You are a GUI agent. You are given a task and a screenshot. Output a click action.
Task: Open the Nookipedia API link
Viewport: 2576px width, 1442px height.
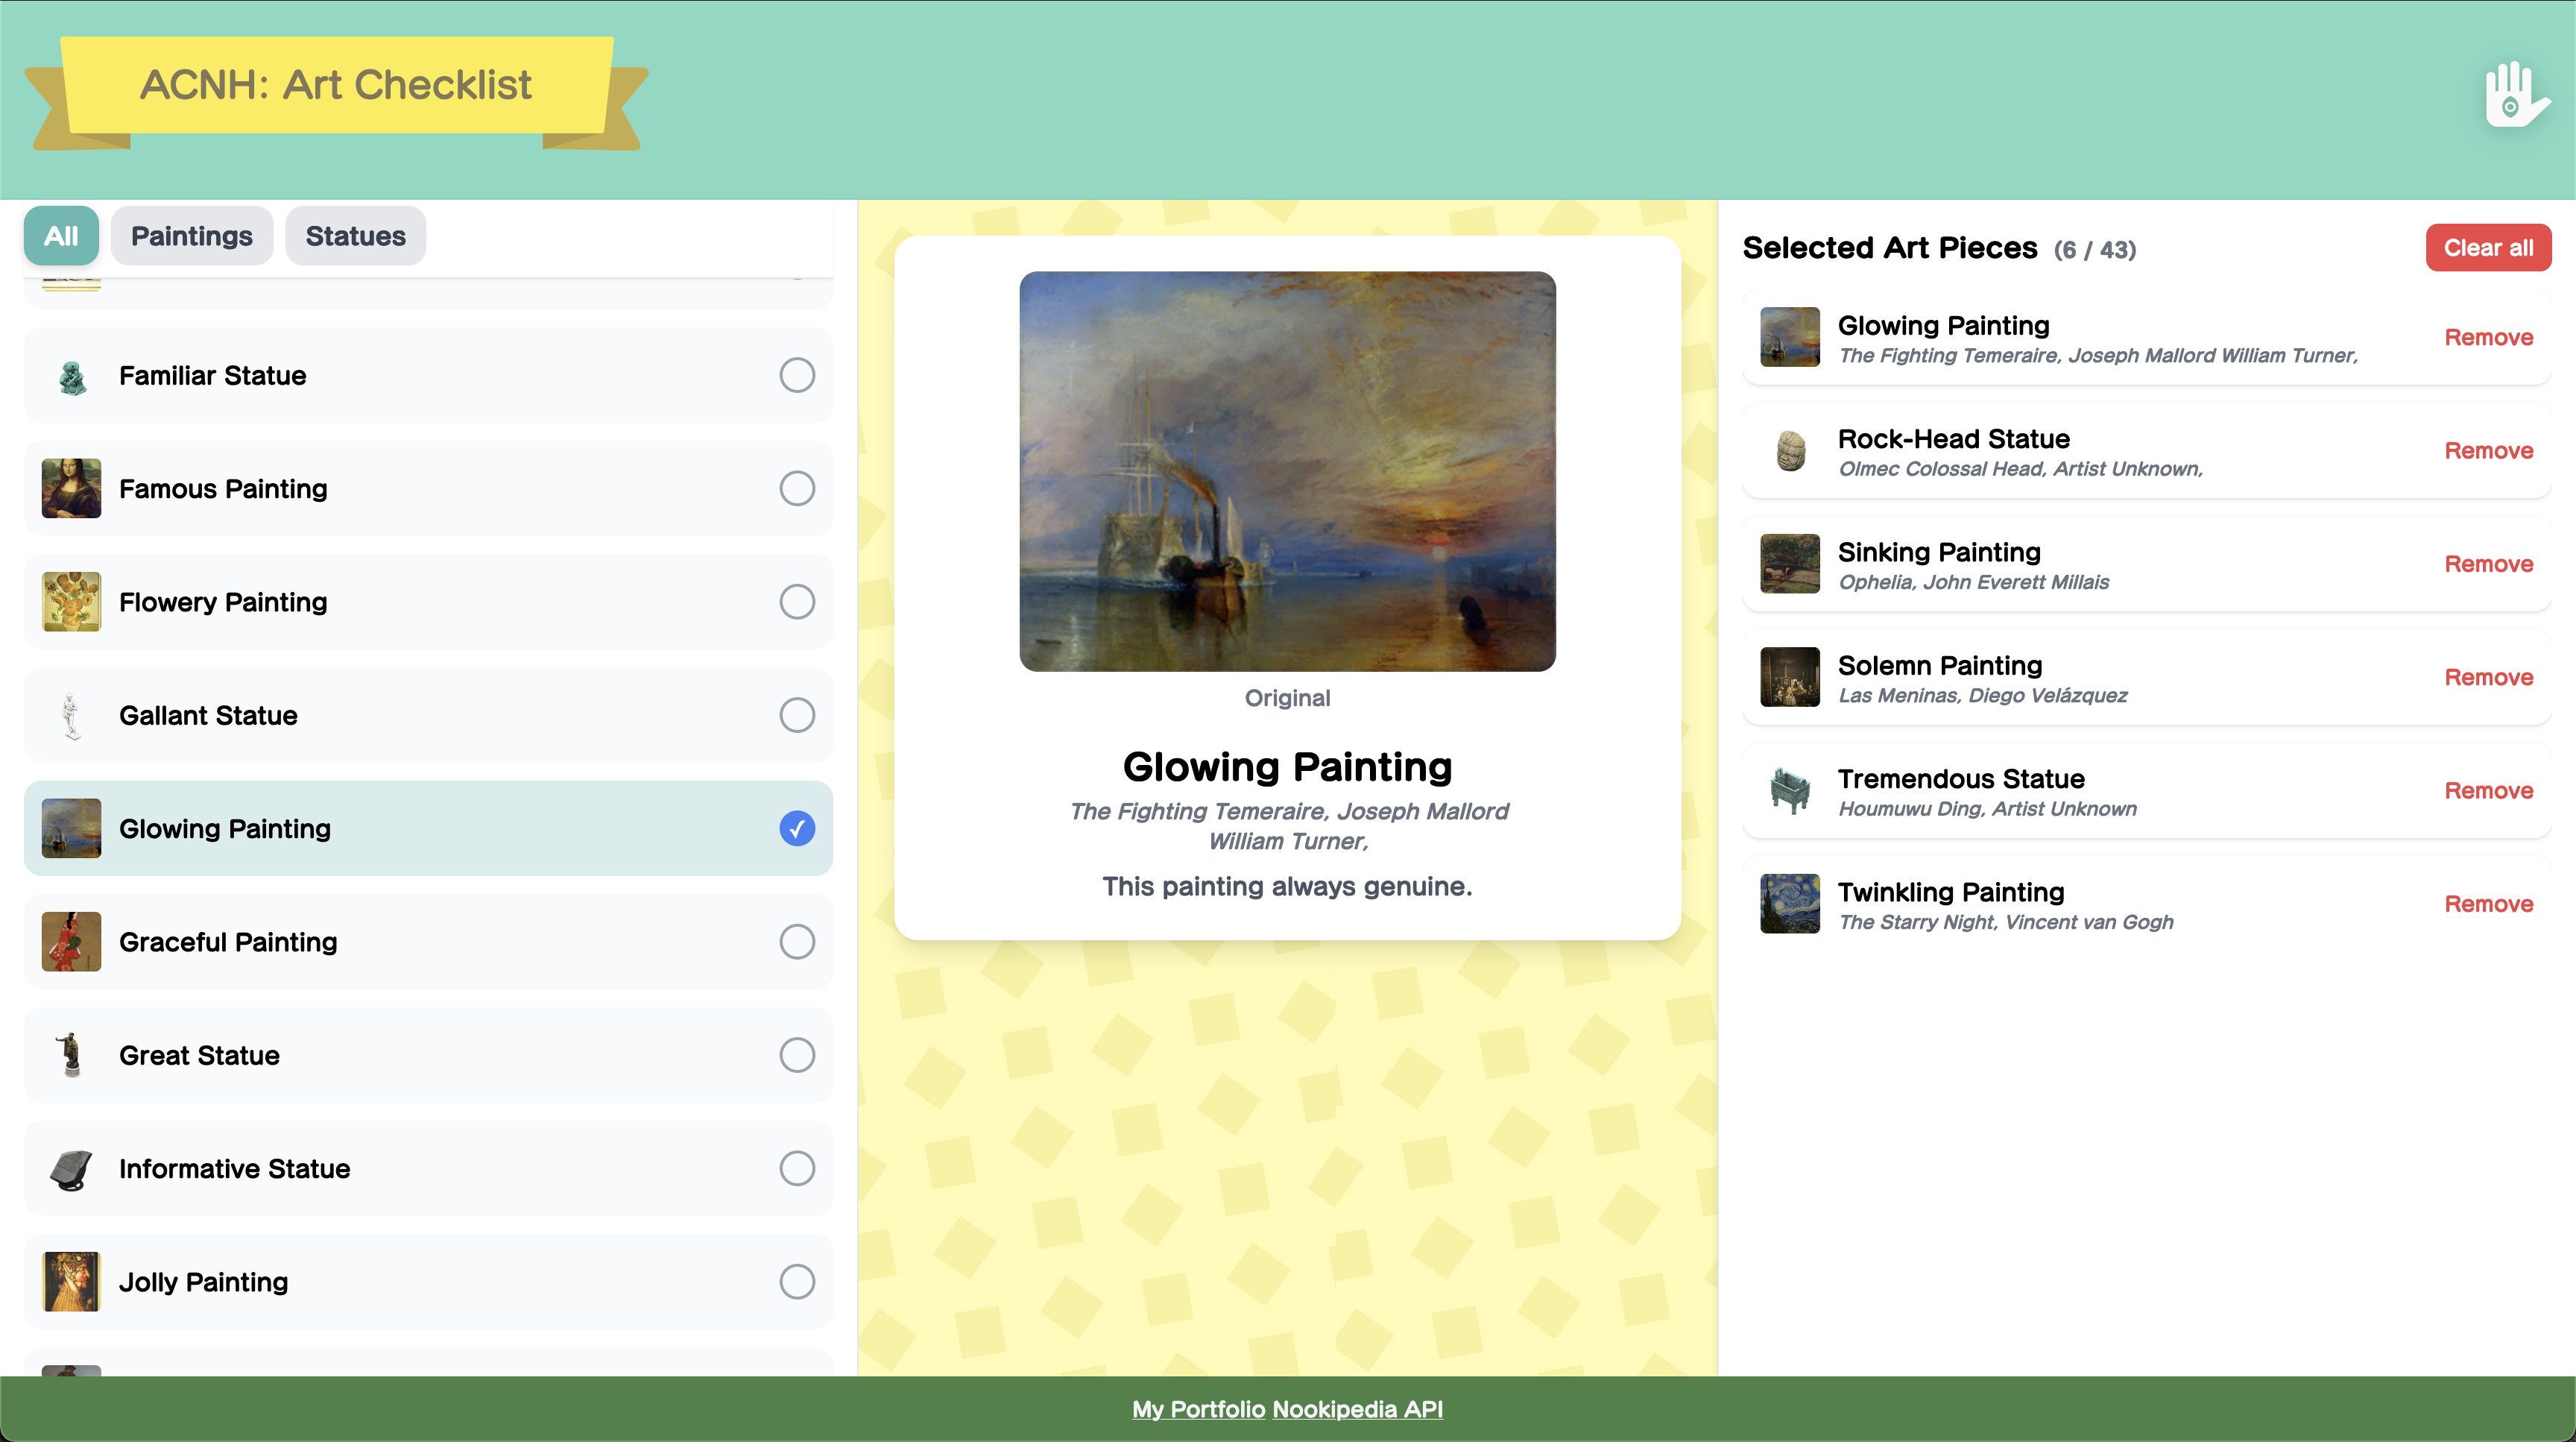click(1358, 1409)
